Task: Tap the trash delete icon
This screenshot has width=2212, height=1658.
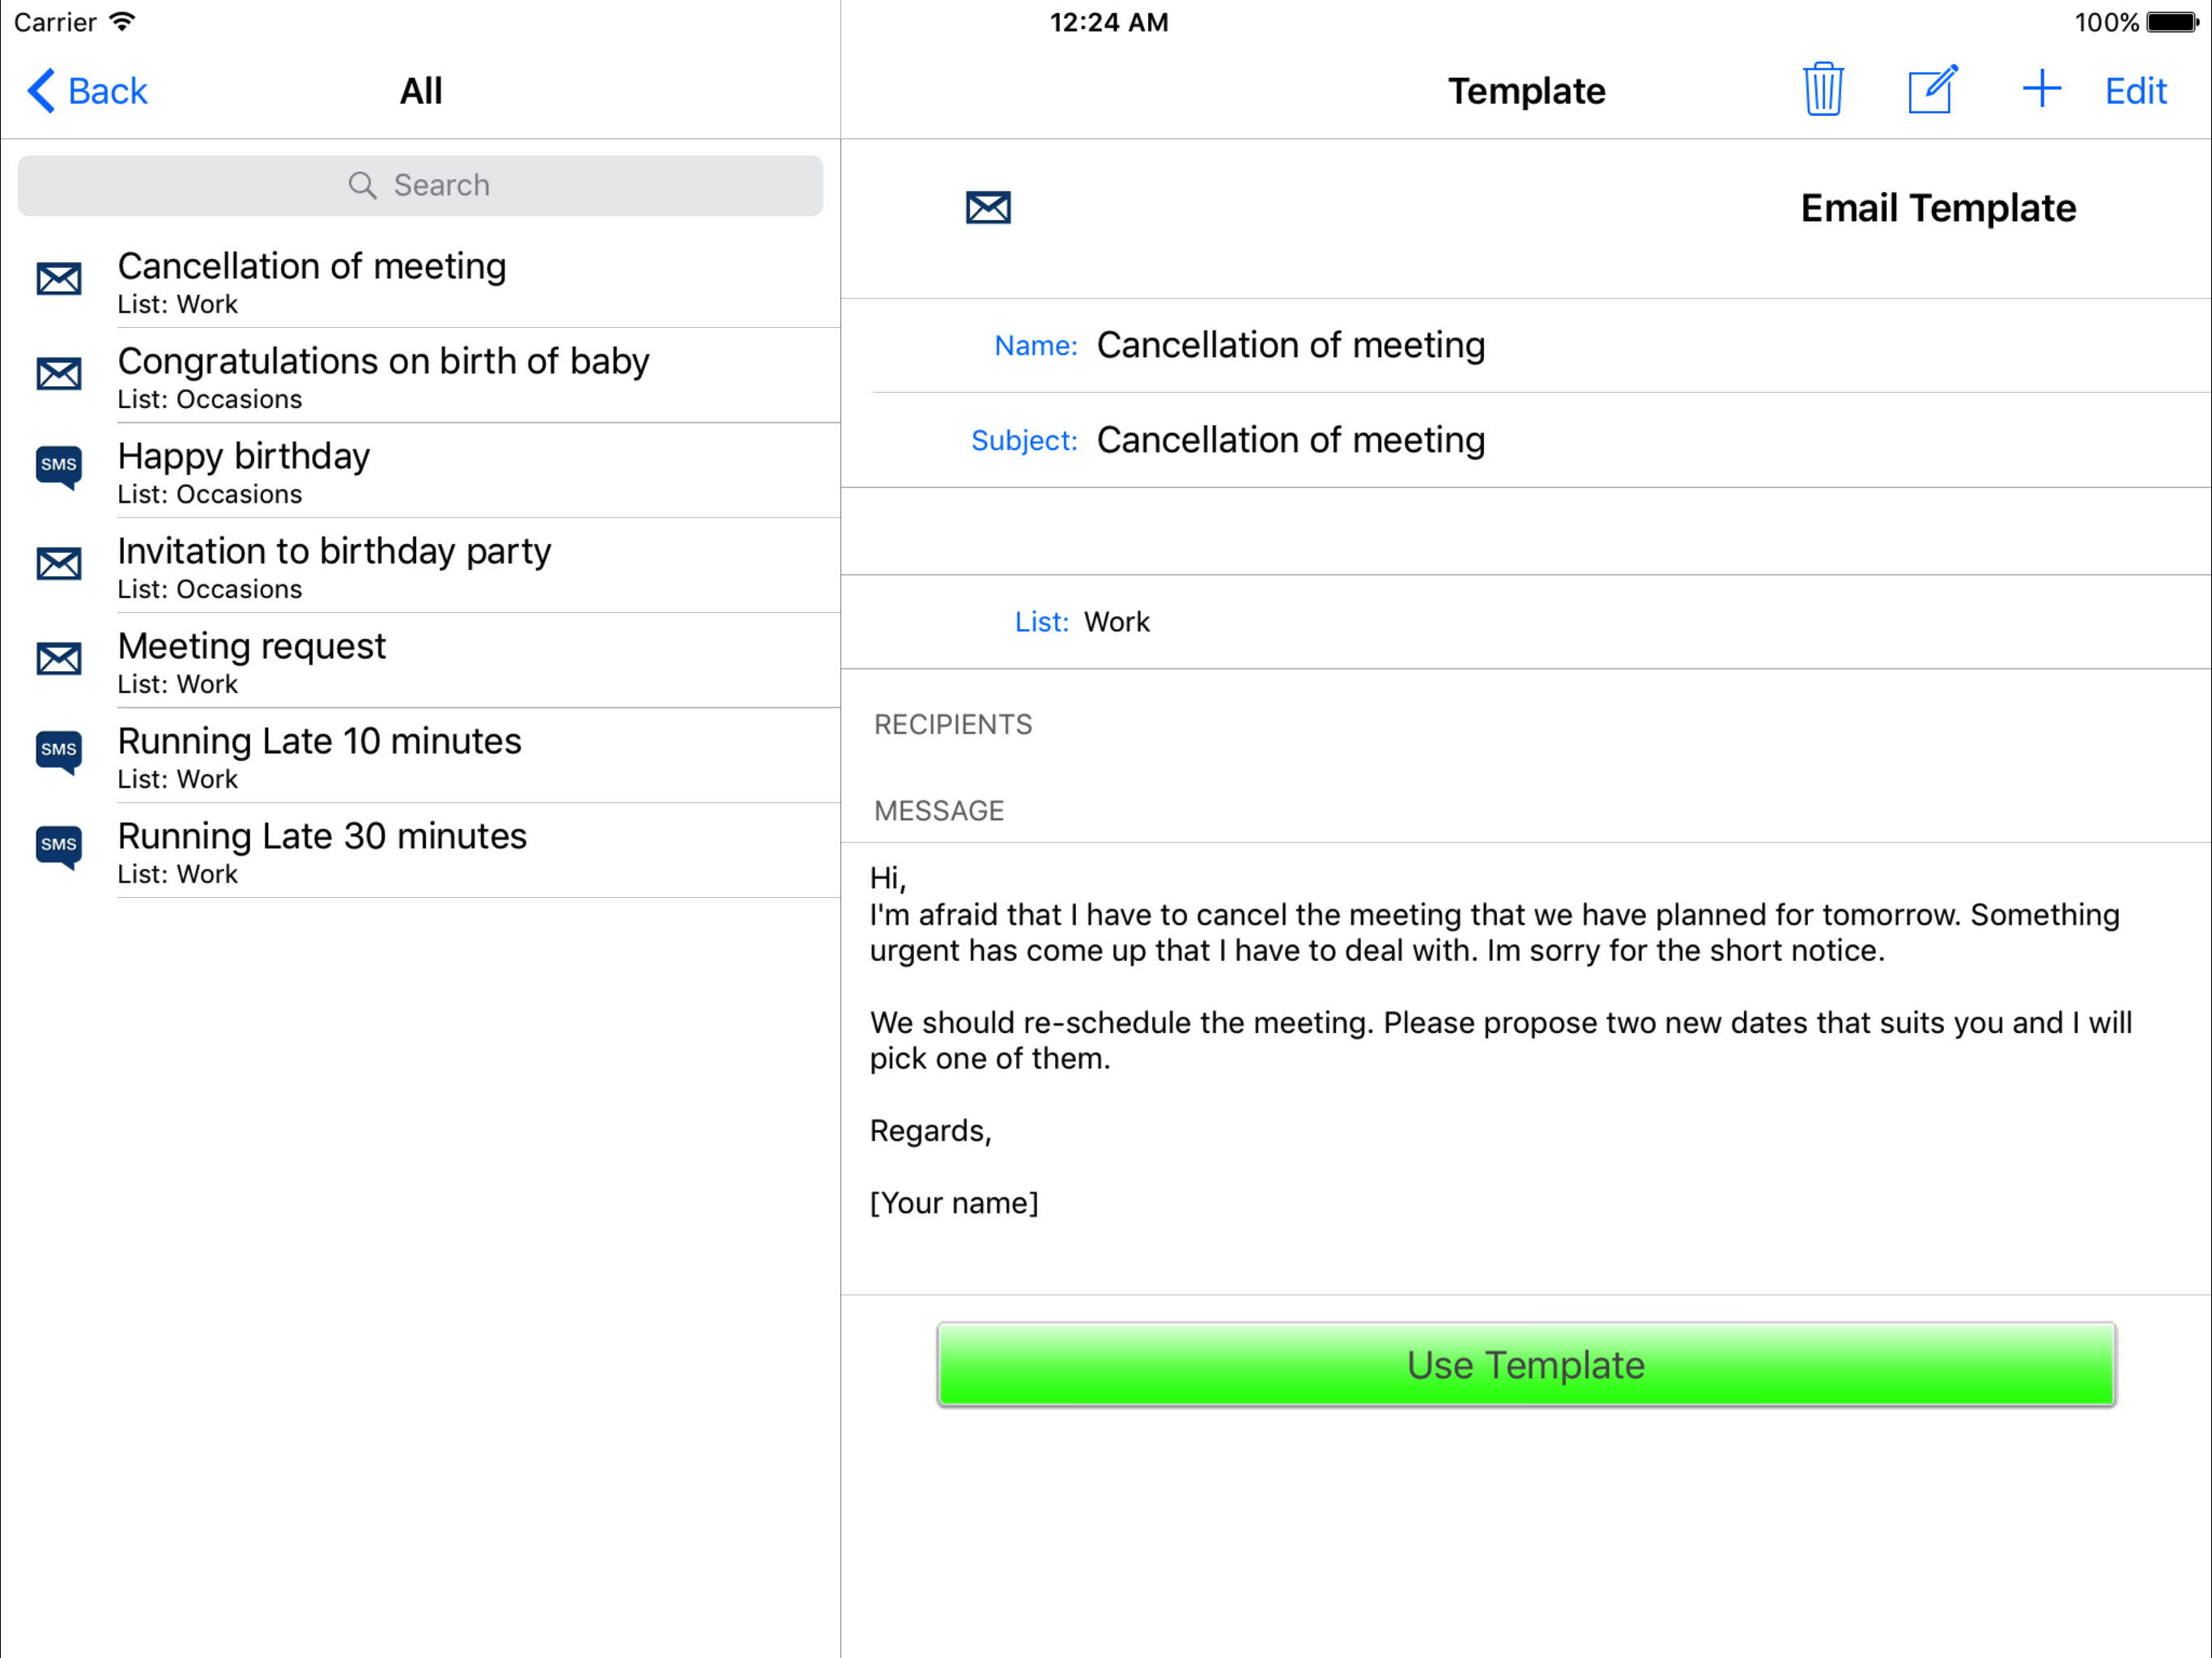Action: click(1823, 90)
